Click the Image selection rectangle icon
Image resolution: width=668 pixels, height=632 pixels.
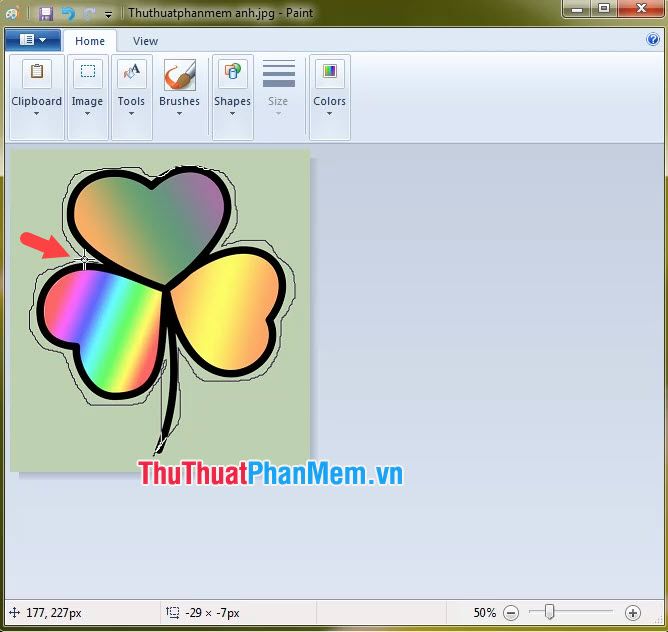coord(88,72)
